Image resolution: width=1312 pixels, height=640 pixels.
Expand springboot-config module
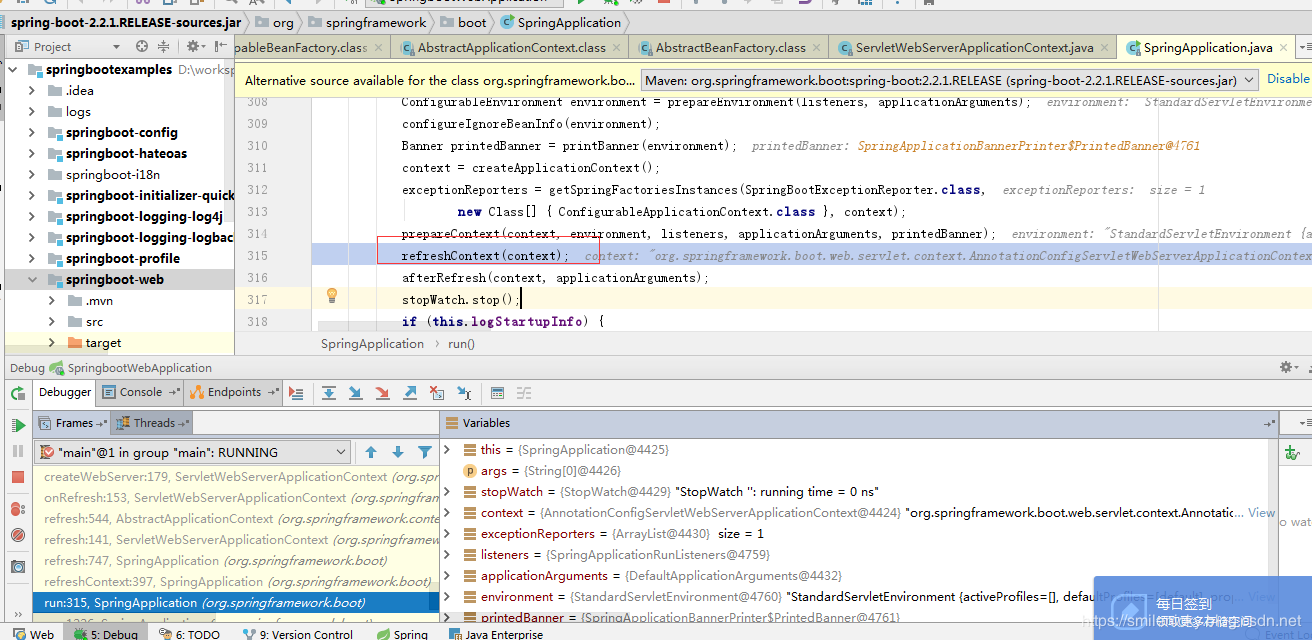coord(32,133)
